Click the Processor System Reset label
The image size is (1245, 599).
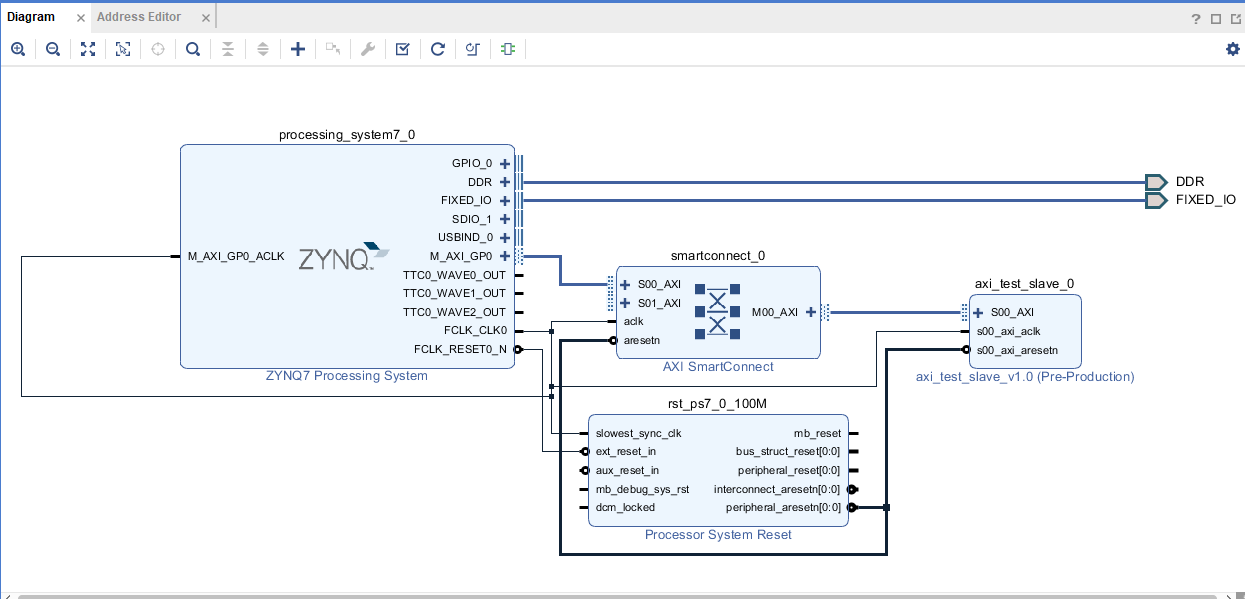(x=718, y=535)
